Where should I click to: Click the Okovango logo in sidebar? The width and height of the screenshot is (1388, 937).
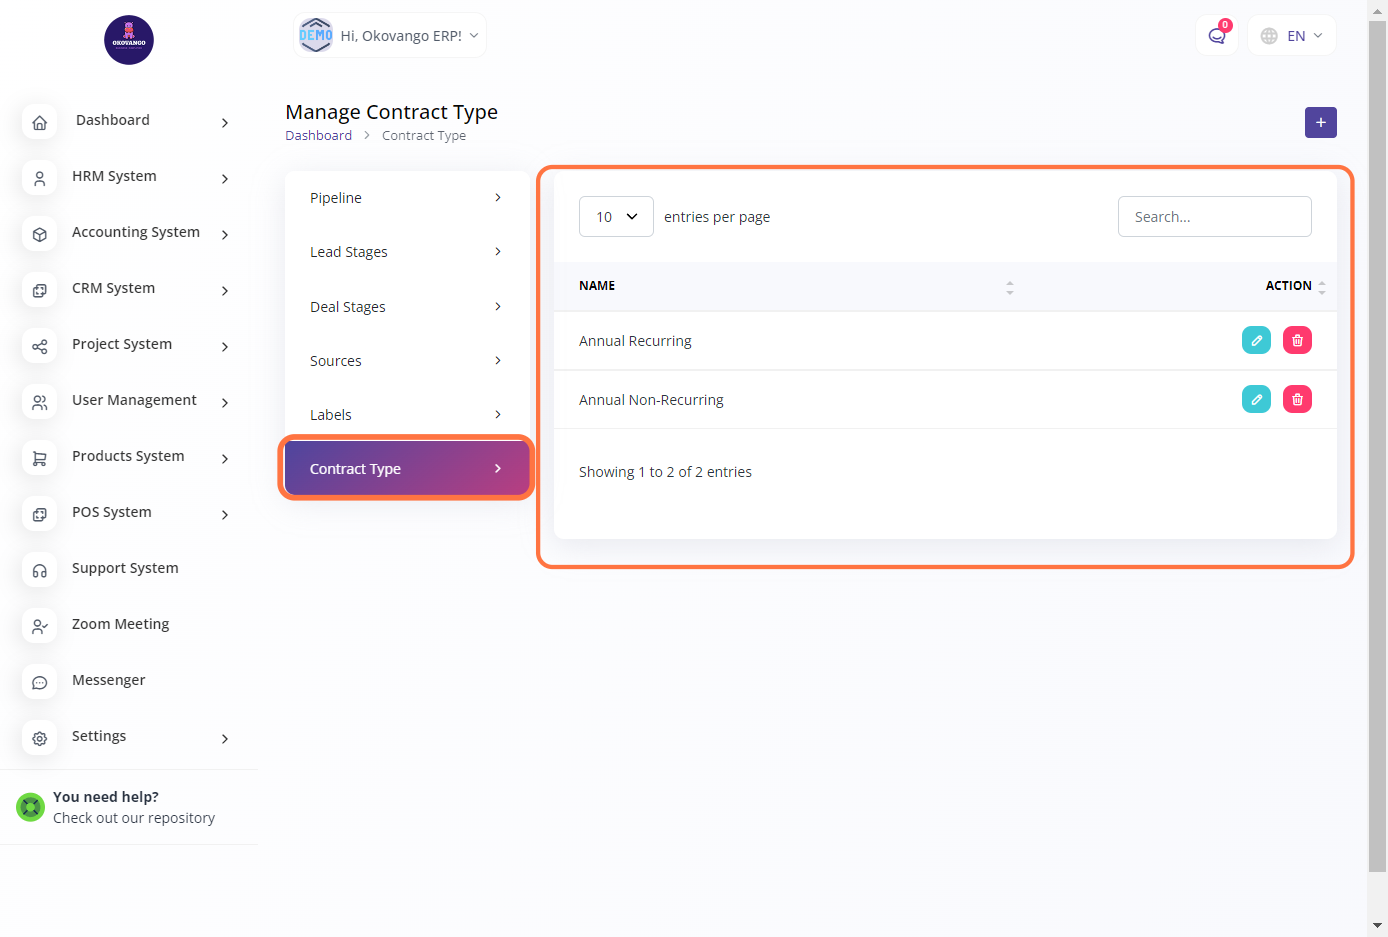pyautogui.click(x=129, y=40)
